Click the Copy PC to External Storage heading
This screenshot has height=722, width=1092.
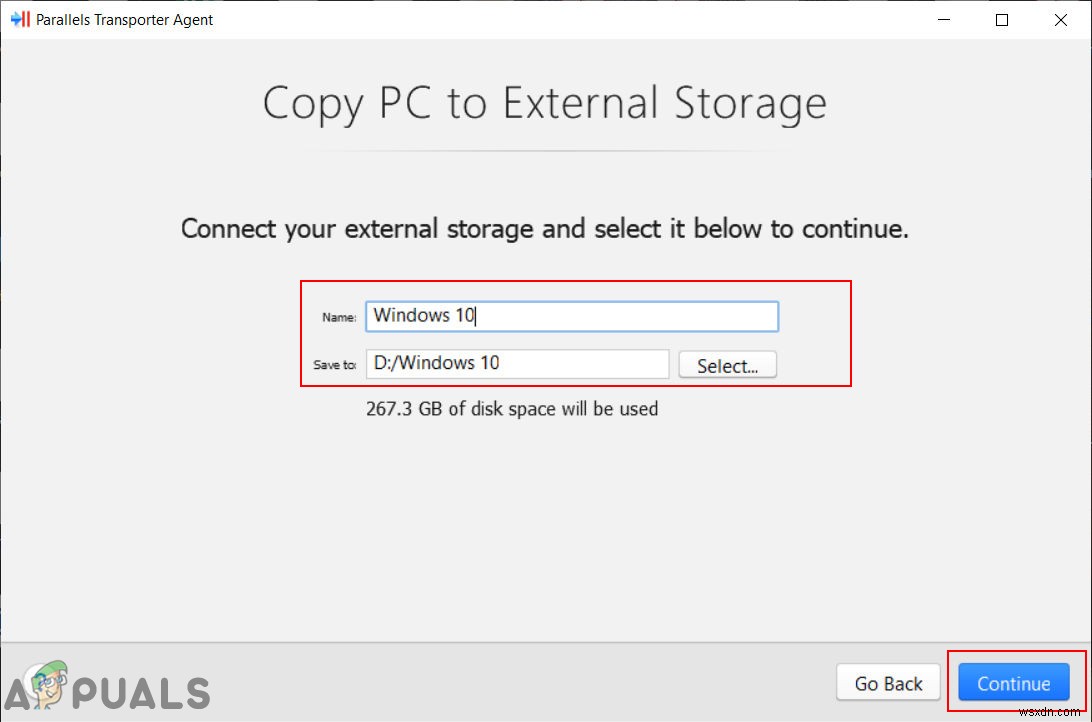[545, 102]
